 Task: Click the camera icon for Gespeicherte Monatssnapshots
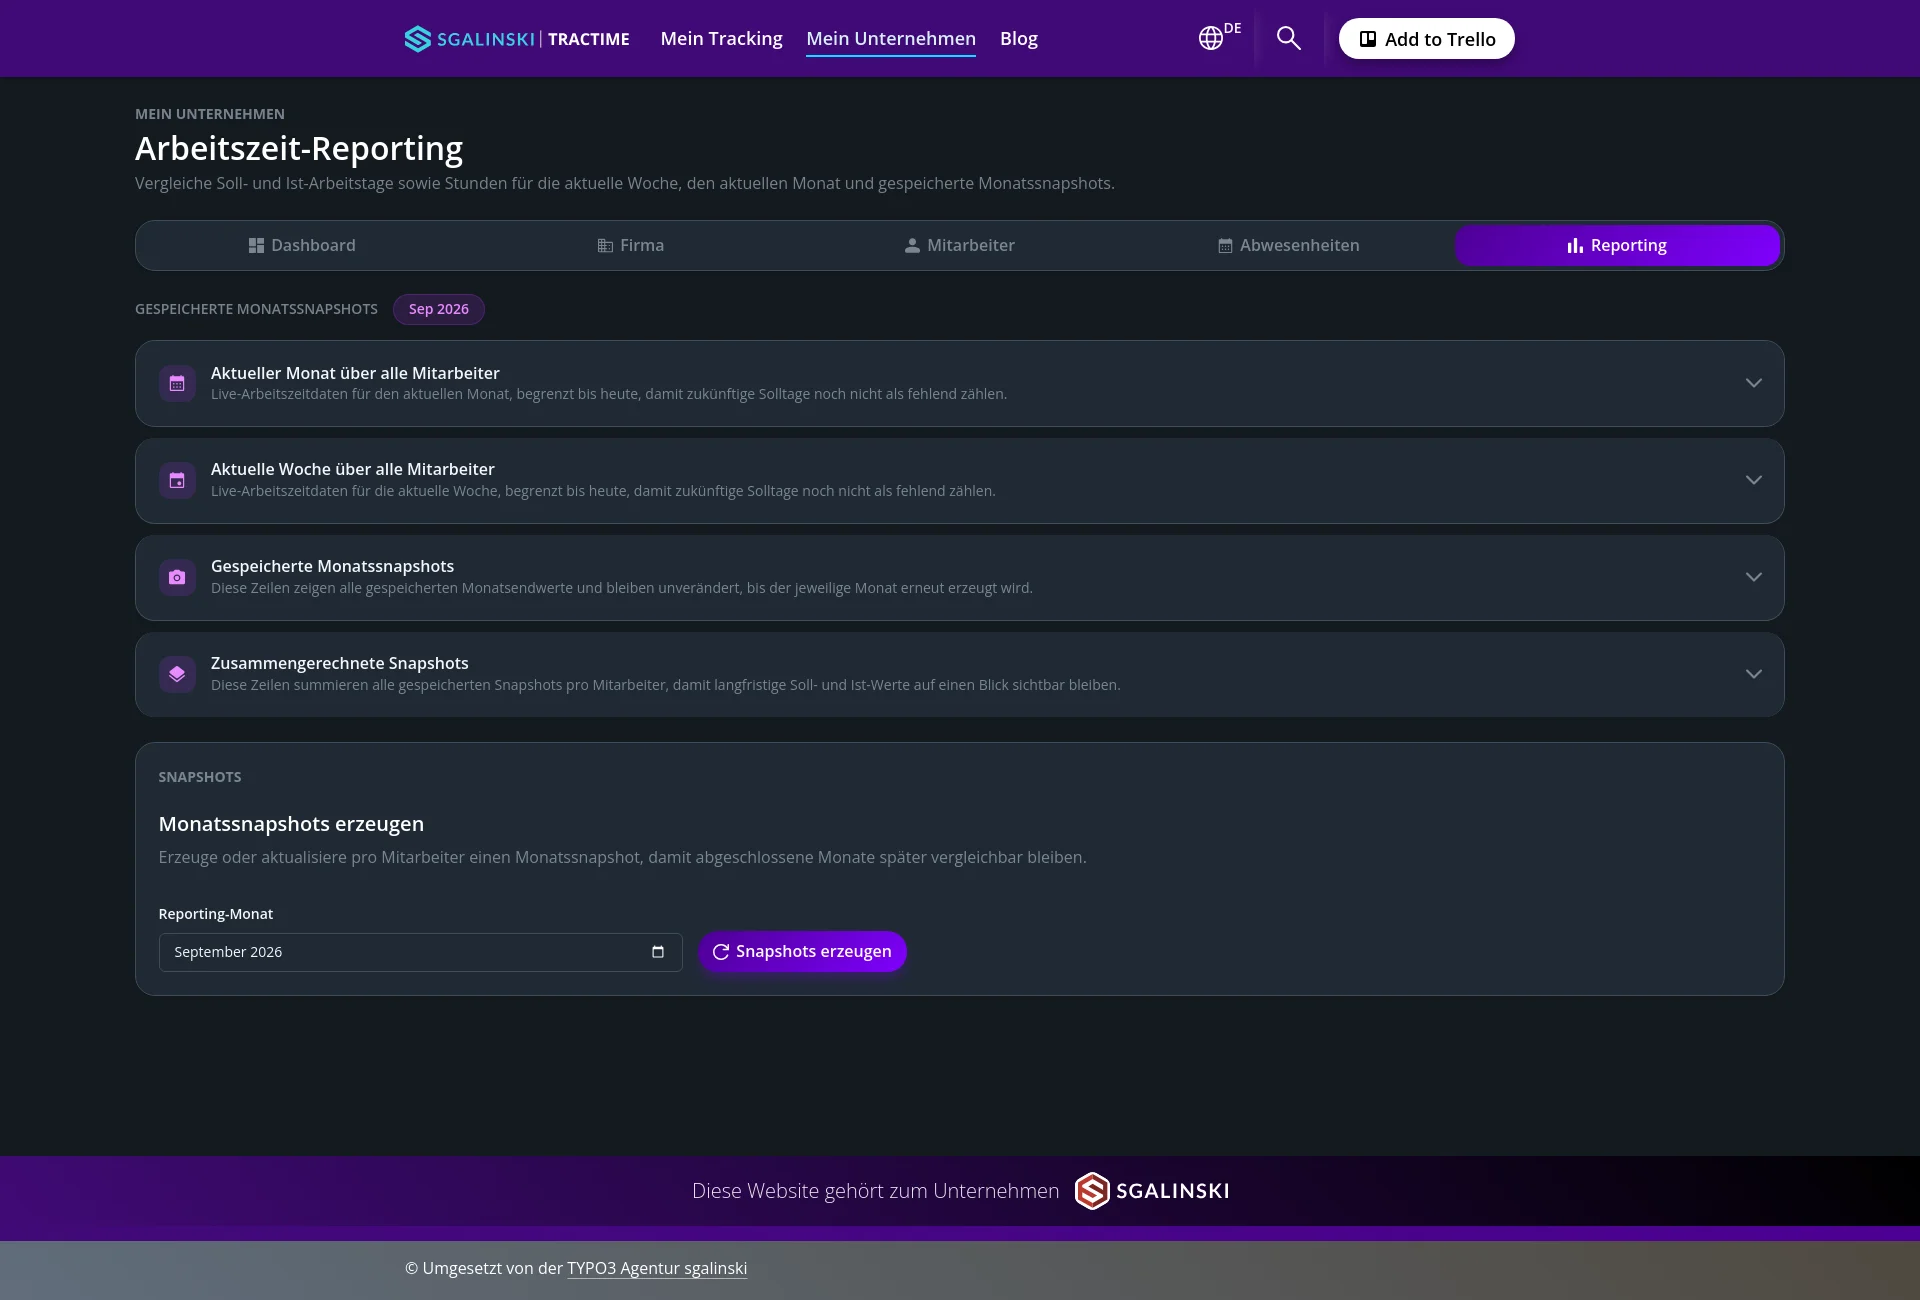pos(177,577)
